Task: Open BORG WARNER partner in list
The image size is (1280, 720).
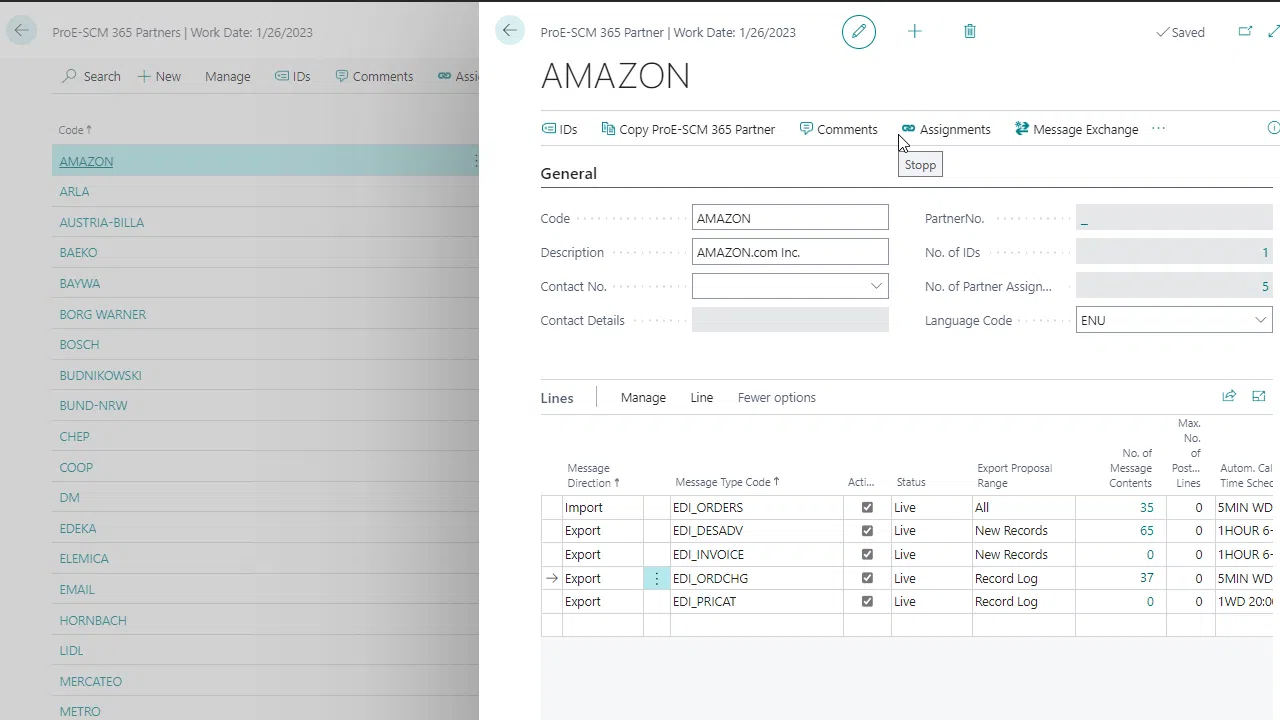Action: tap(102, 314)
